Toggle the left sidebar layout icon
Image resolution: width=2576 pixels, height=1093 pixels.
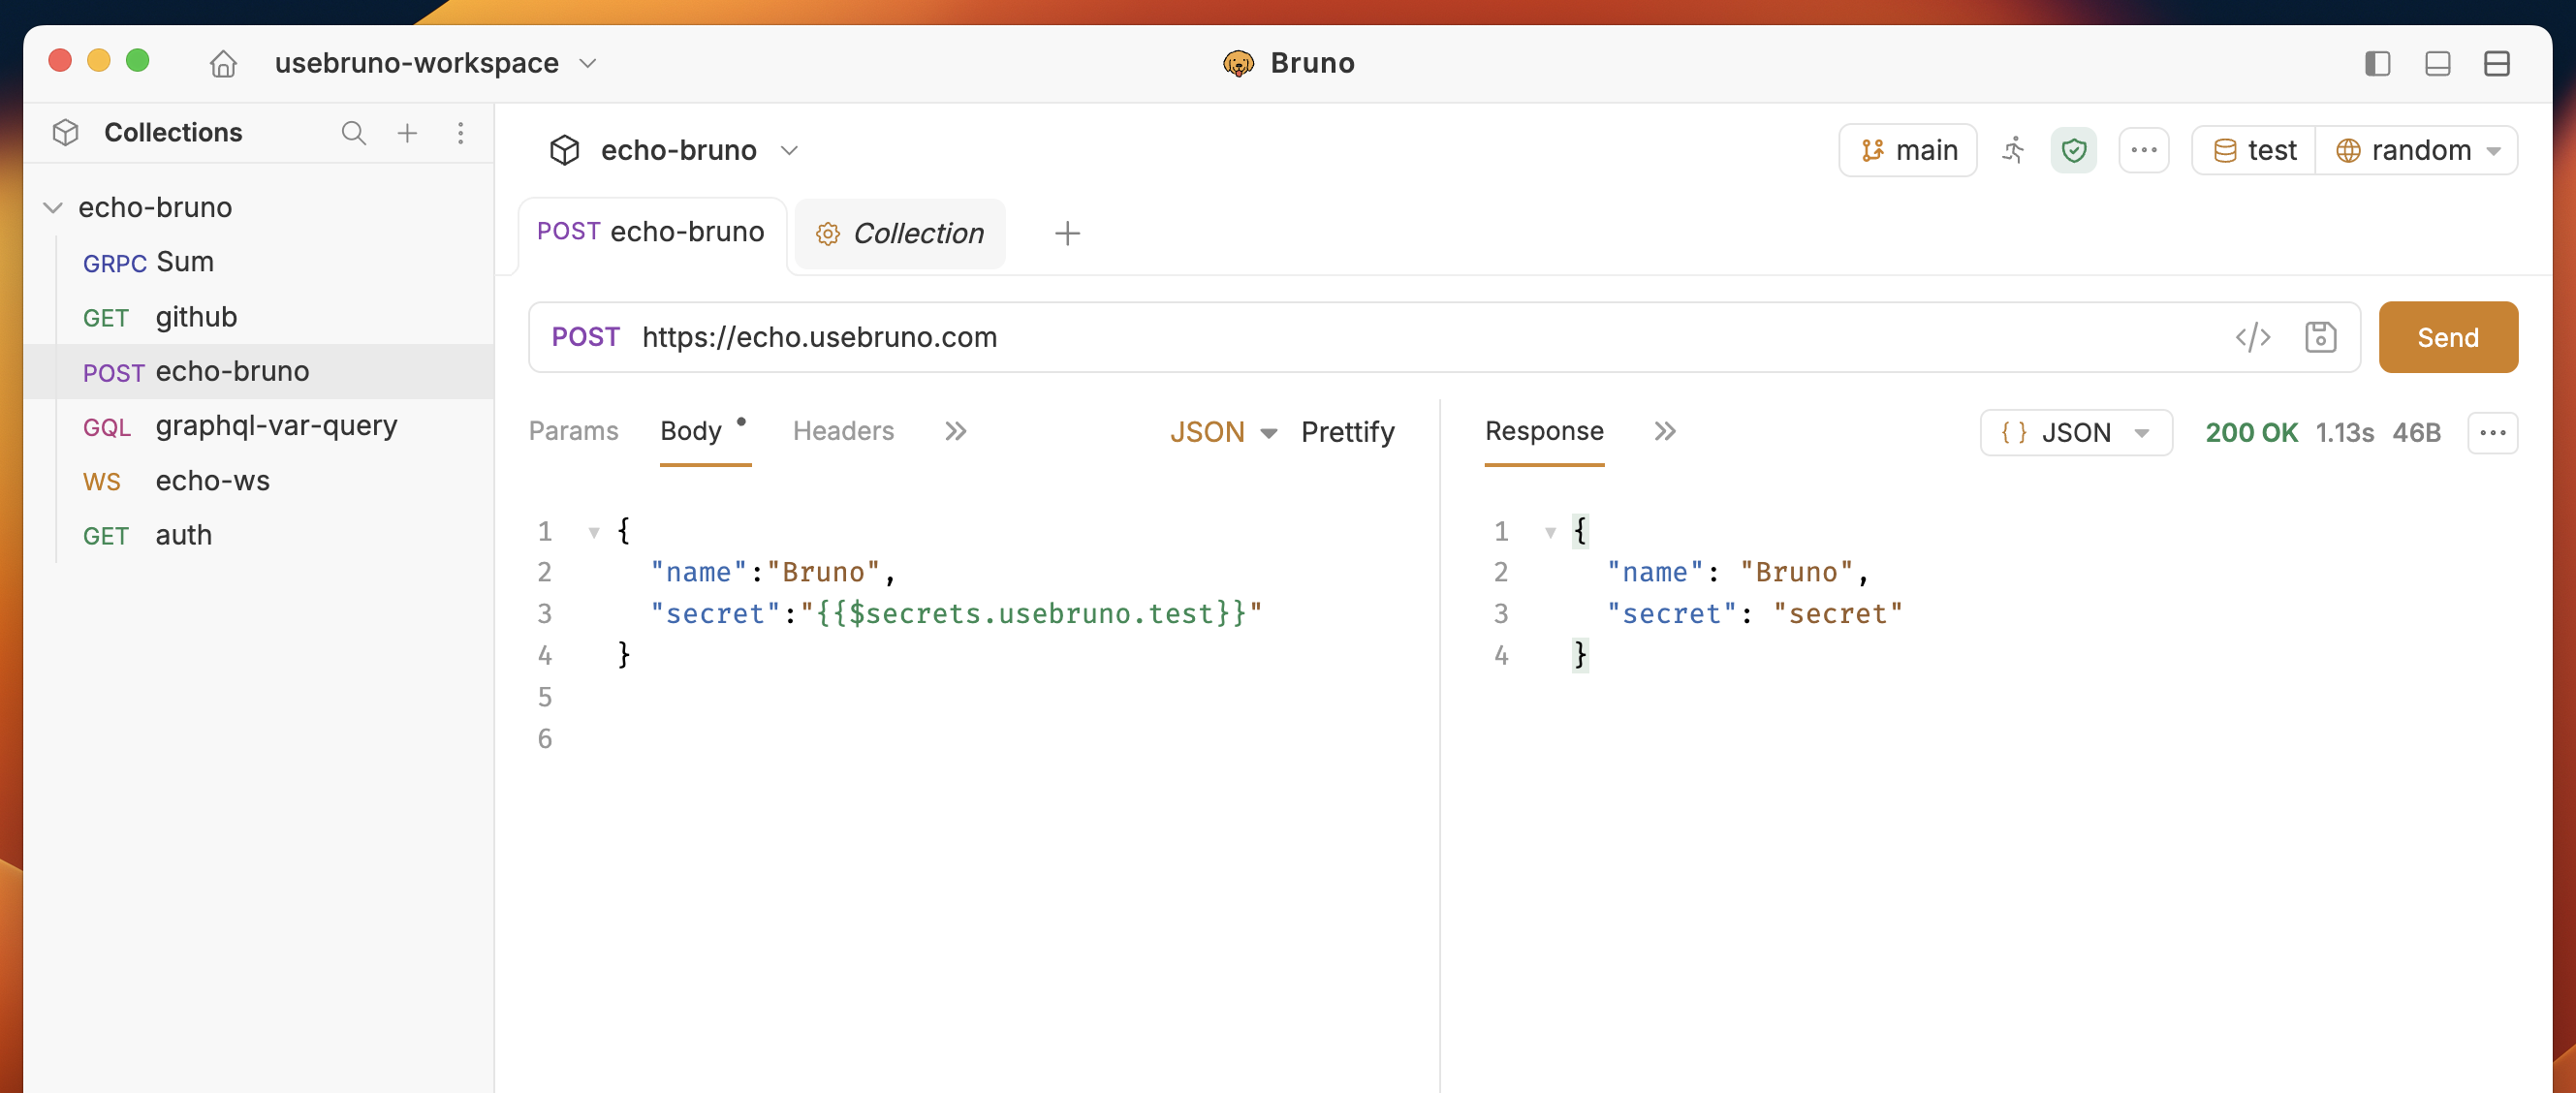[2377, 63]
